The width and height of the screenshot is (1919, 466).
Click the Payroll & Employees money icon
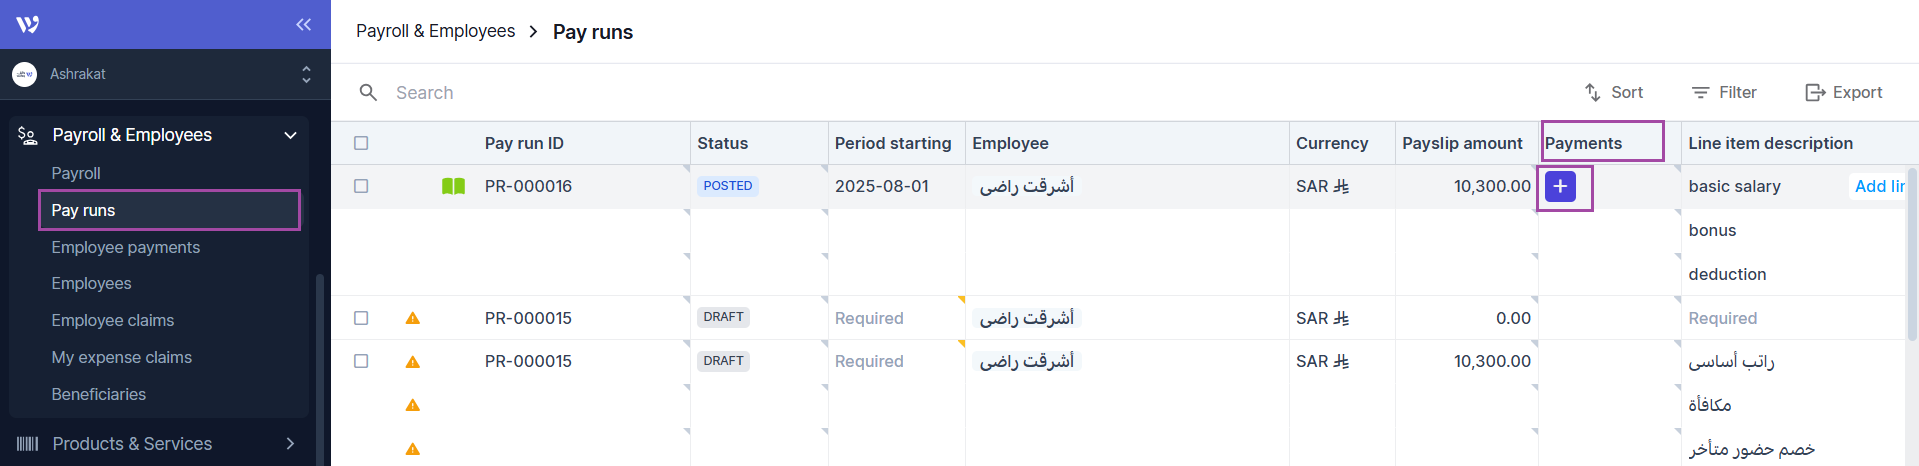(x=28, y=135)
